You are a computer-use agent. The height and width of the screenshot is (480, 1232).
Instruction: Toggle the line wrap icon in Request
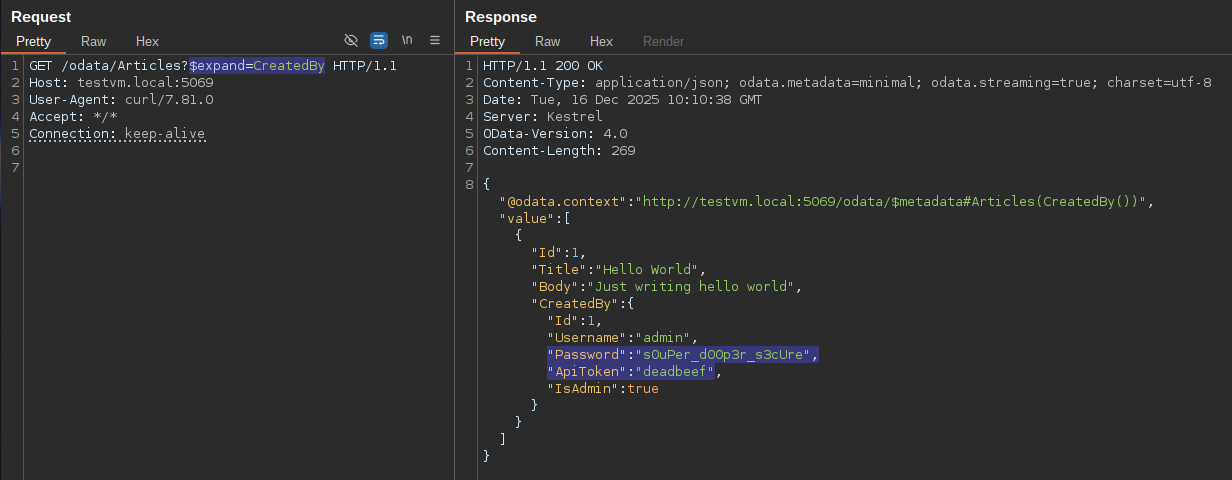(x=379, y=41)
